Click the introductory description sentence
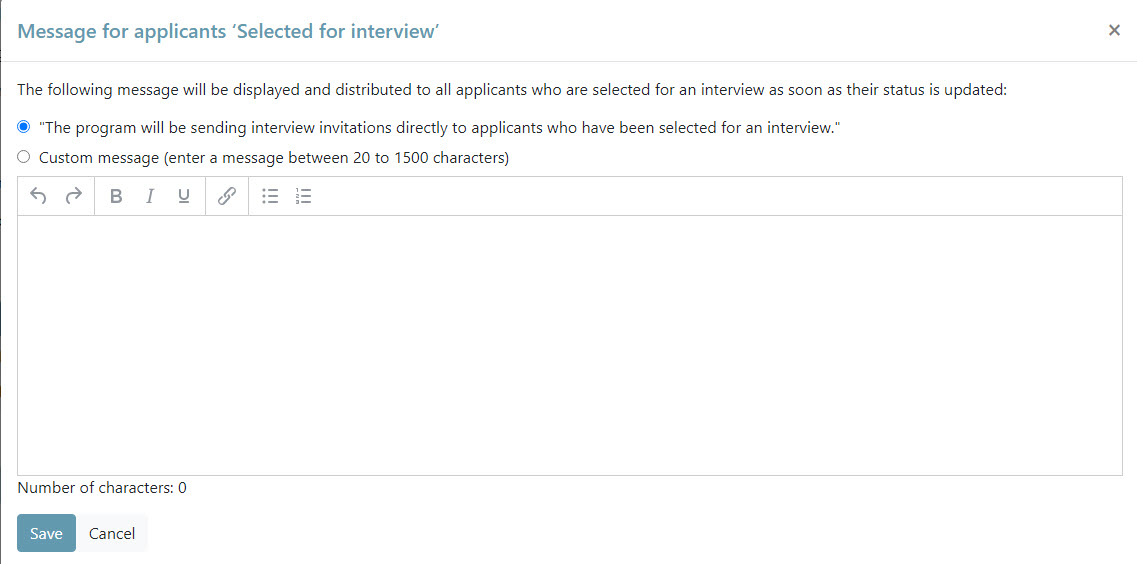Image resolution: width=1137 pixels, height=564 pixels. [512, 90]
